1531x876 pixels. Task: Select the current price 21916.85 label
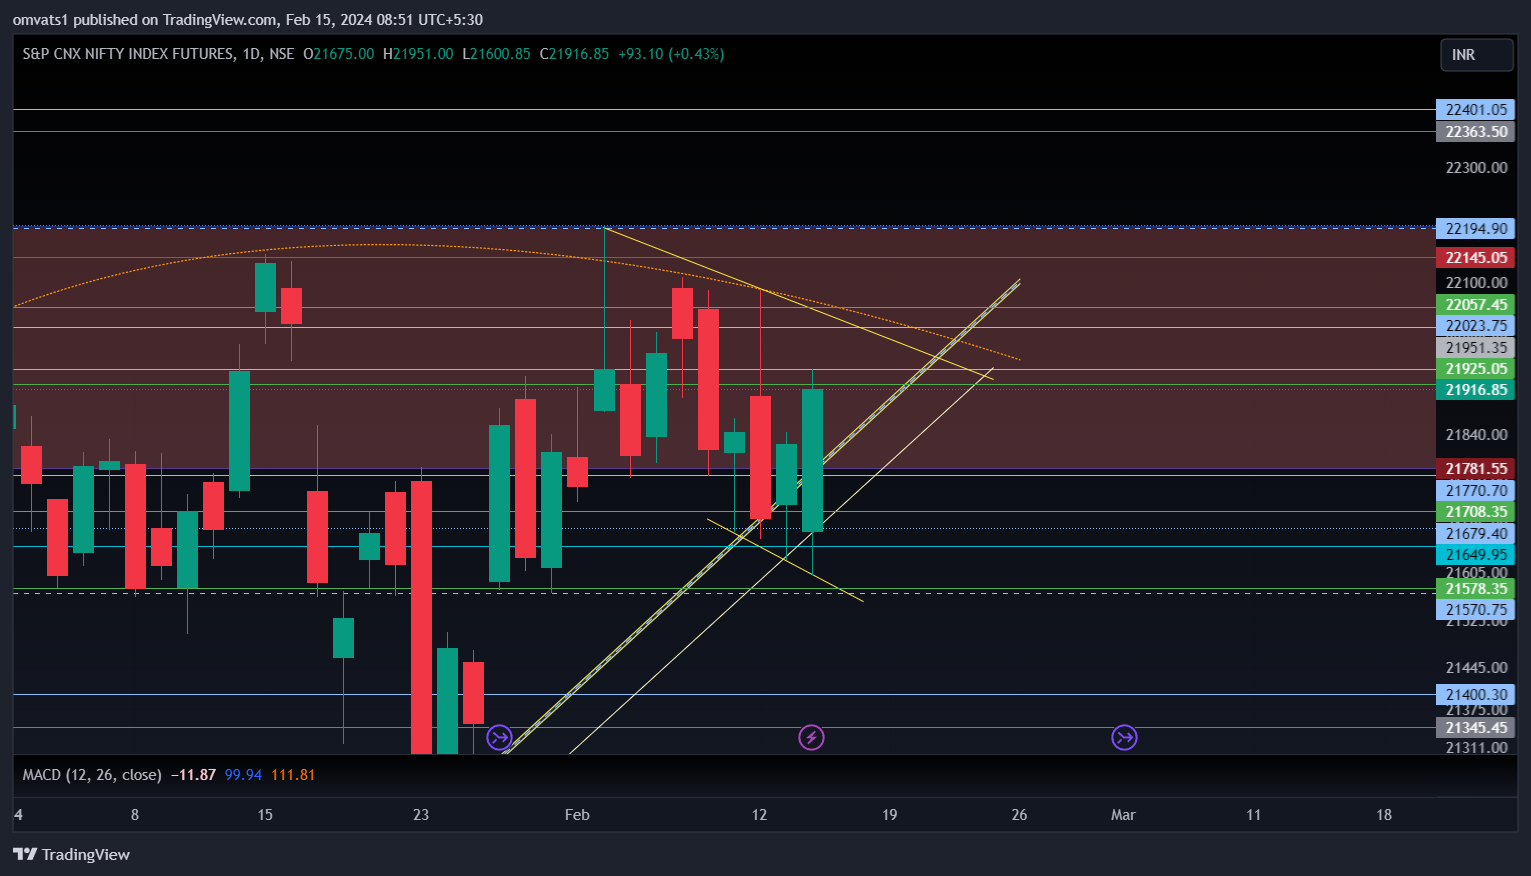pyautogui.click(x=1475, y=390)
